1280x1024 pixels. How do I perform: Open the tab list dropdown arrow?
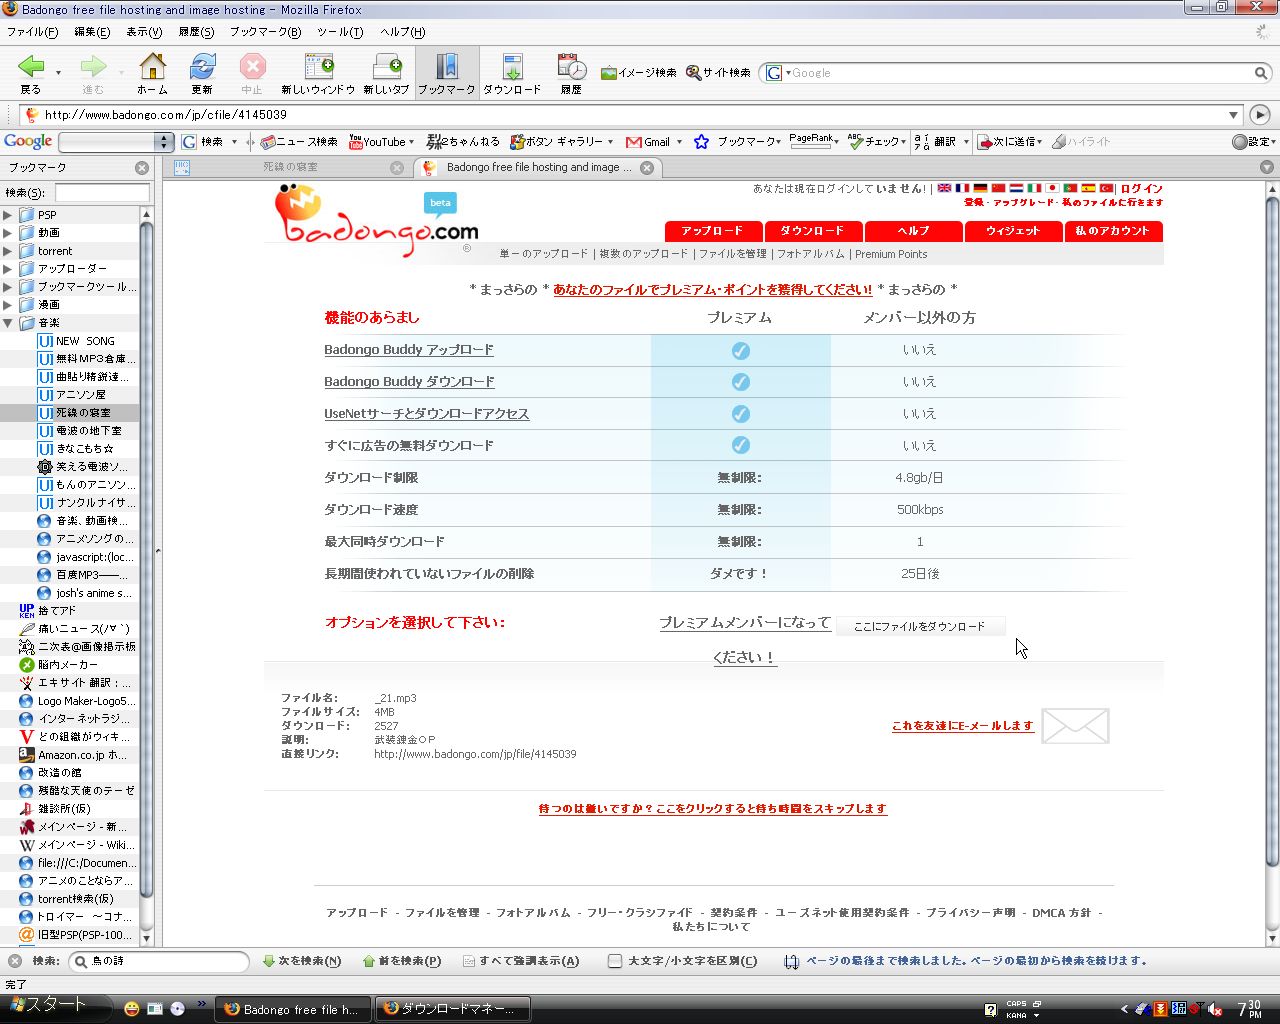click(x=1267, y=168)
